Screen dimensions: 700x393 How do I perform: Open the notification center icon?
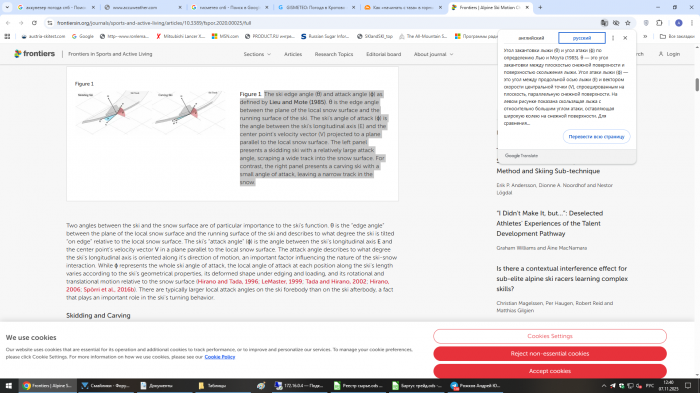tap(688, 385)
